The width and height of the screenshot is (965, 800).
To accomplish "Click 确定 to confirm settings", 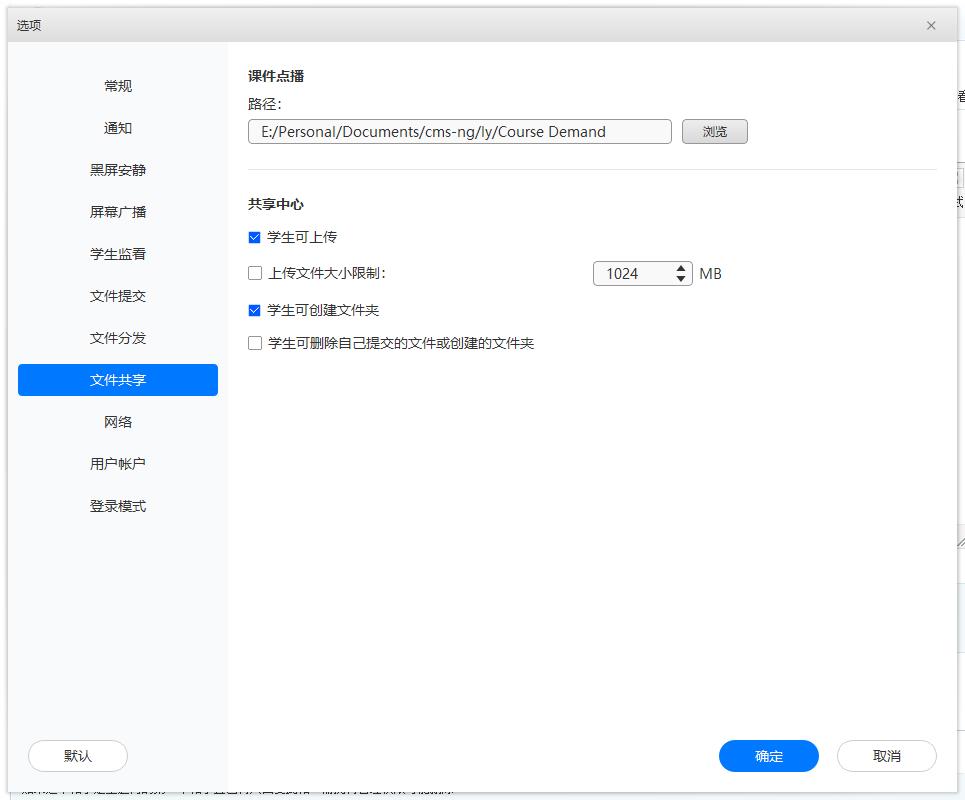I will tap(768, 756).
